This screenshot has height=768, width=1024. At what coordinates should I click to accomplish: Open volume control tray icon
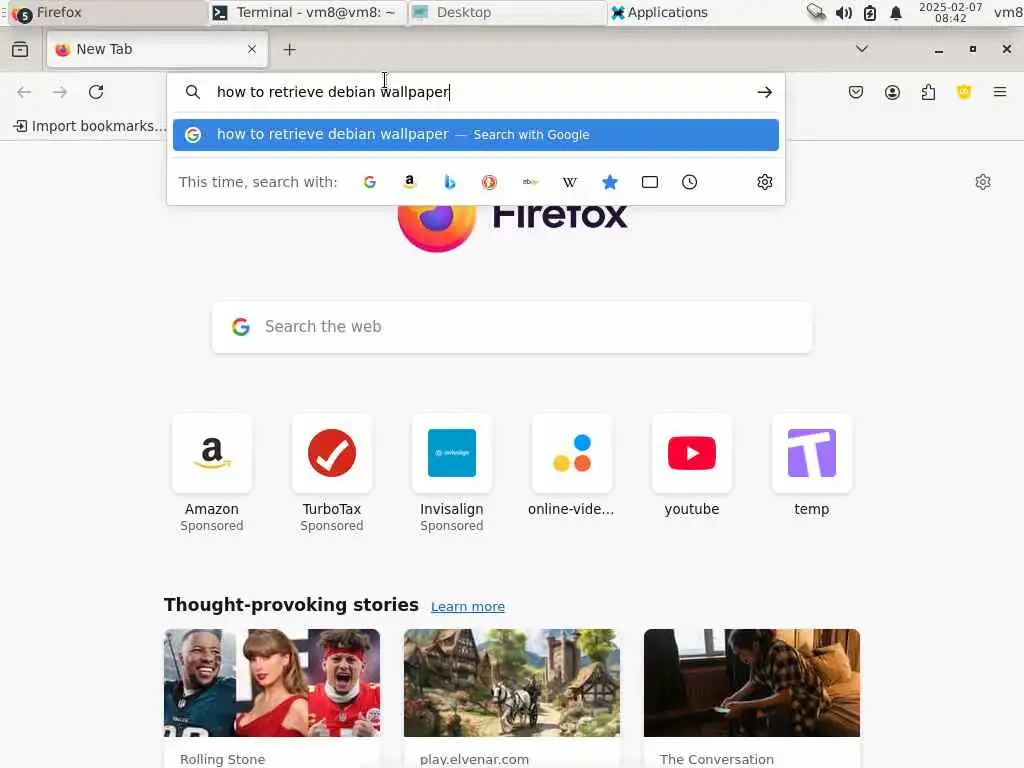[844, 13]
